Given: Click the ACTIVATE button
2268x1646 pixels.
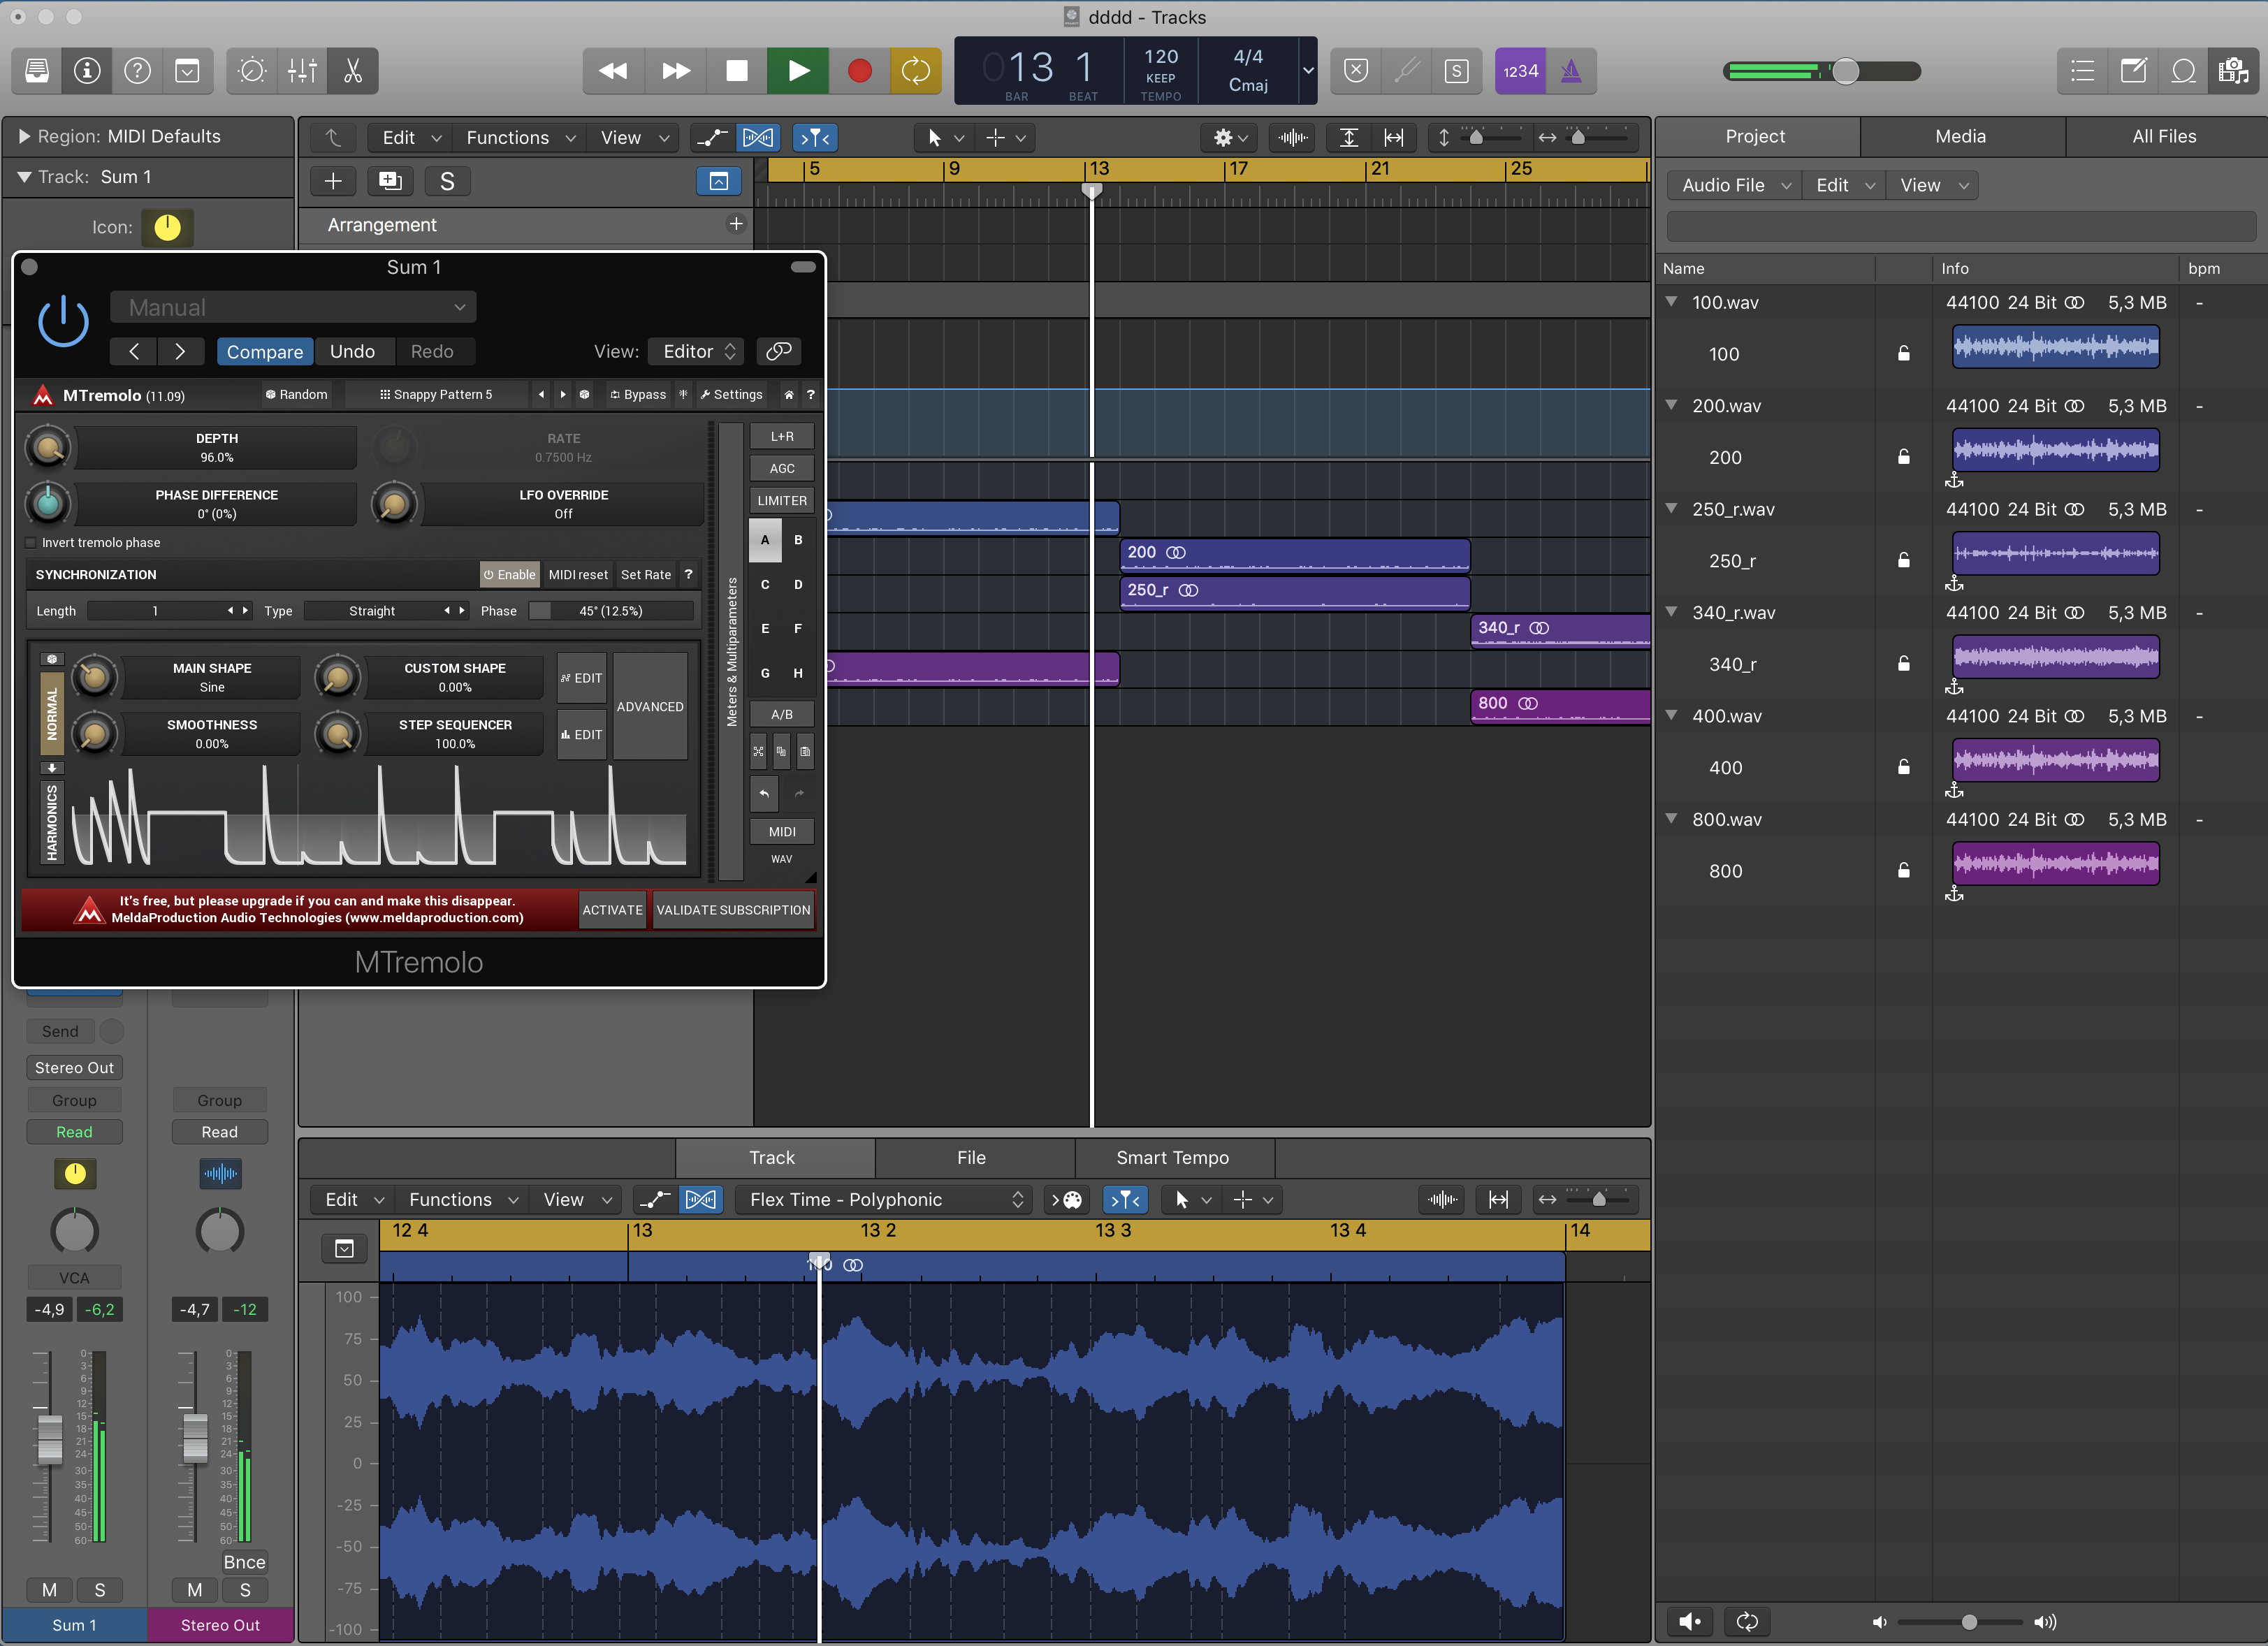Looking at the screenshot, I should click(612, 910).
